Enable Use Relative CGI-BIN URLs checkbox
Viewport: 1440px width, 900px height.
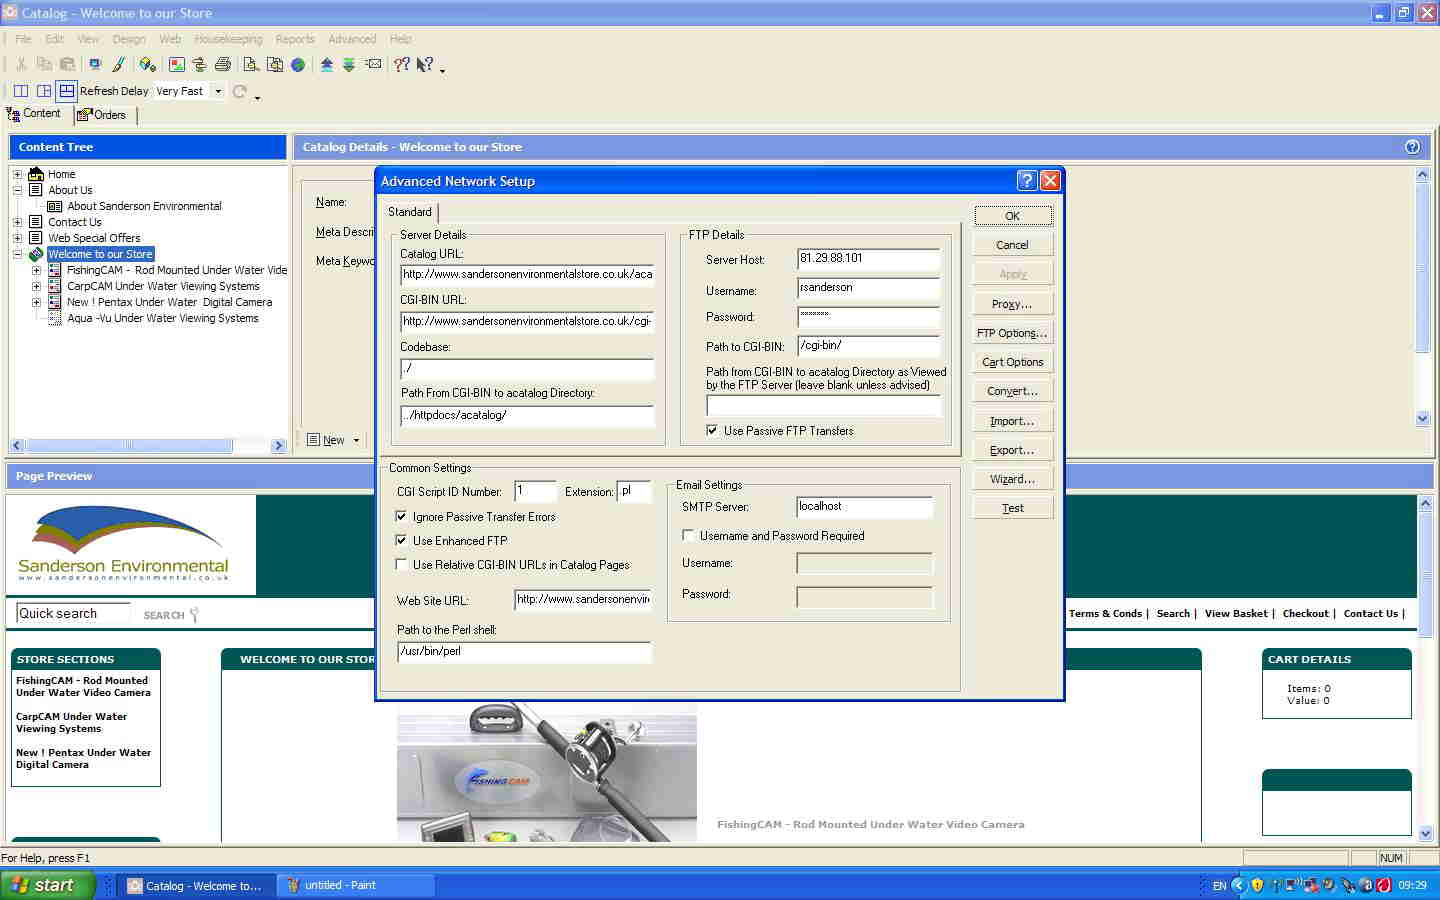point(401,565)
